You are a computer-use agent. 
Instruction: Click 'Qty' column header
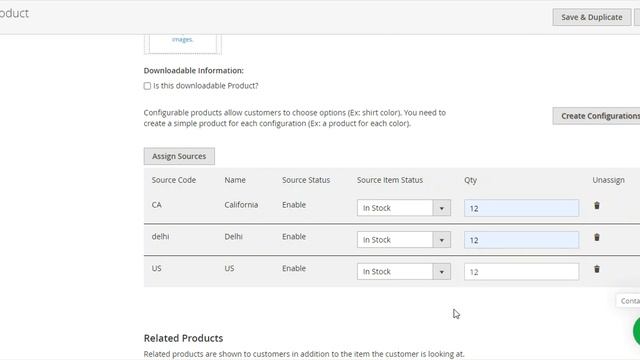coord(470,180)
